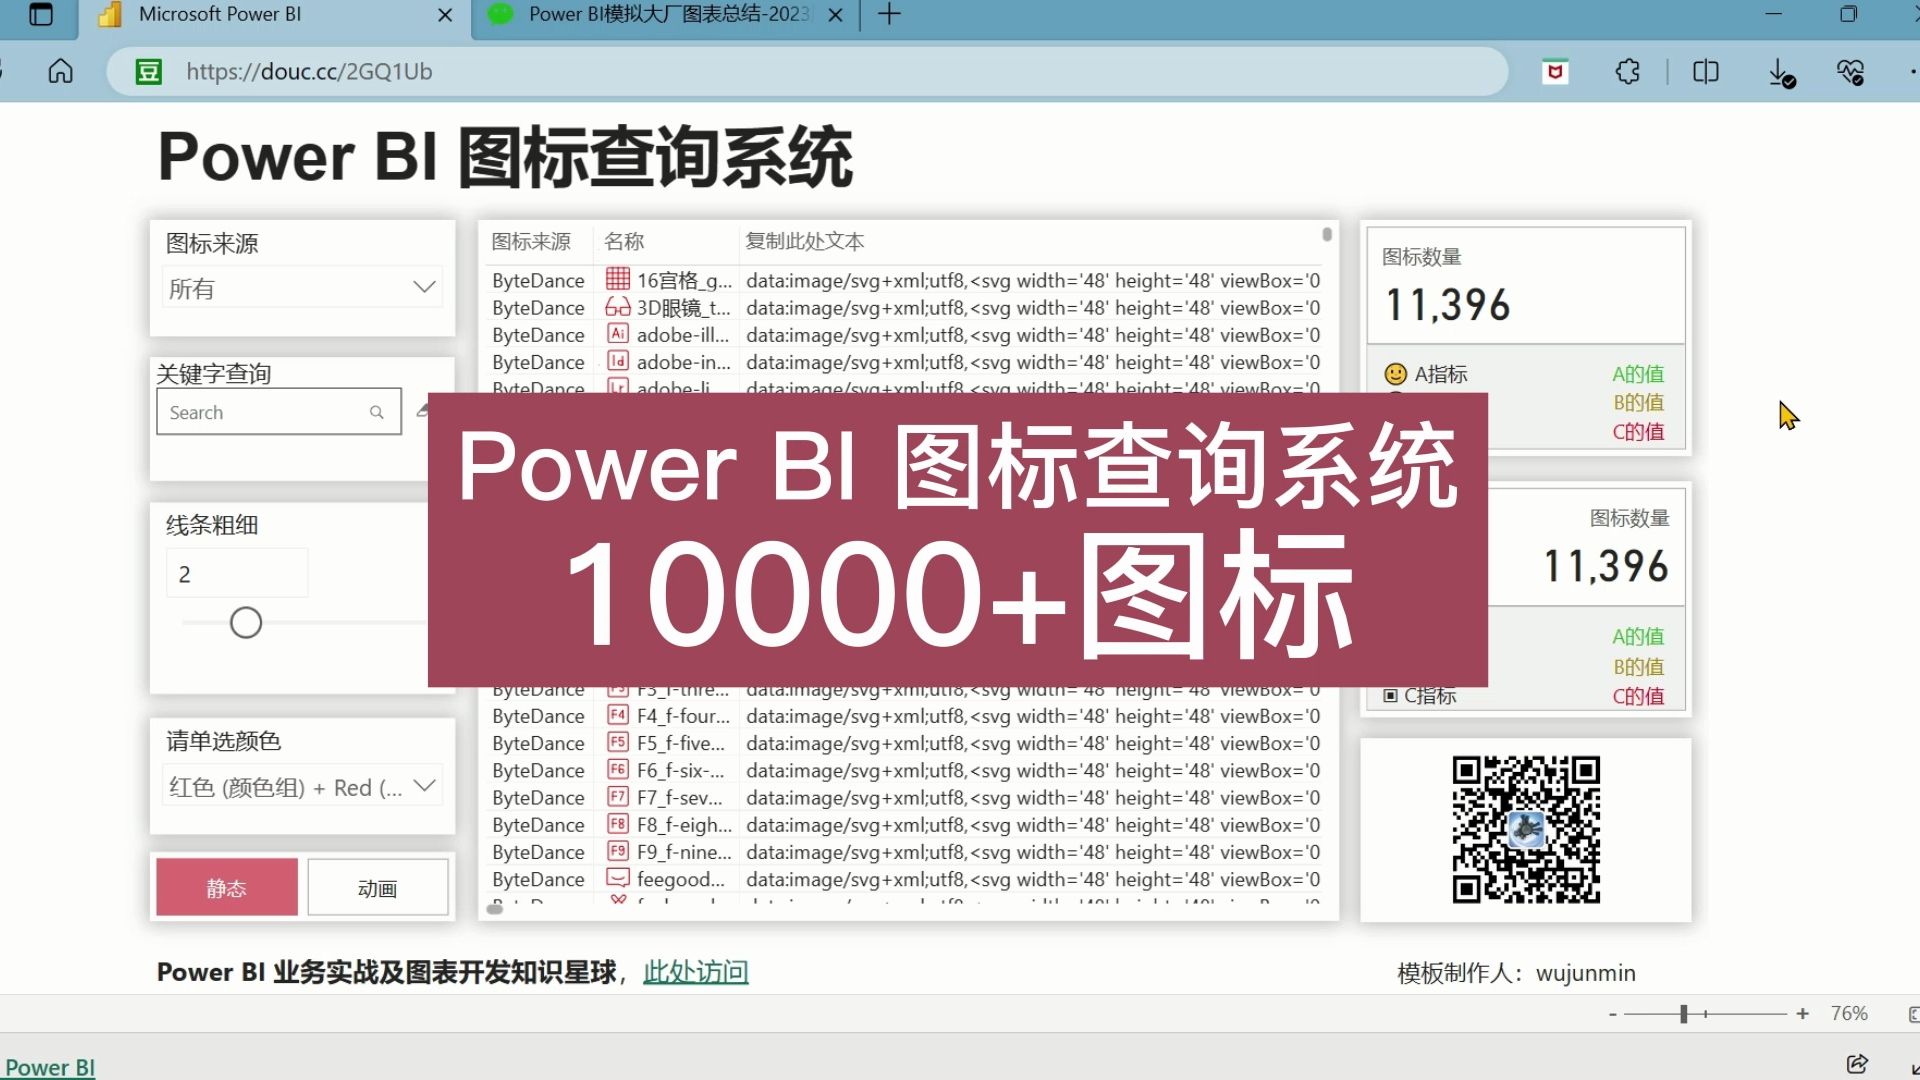
Task: Switch to the Power BI模拟大厂图表总结 tab
Action: pyautogui.click(x=665, y=15)
